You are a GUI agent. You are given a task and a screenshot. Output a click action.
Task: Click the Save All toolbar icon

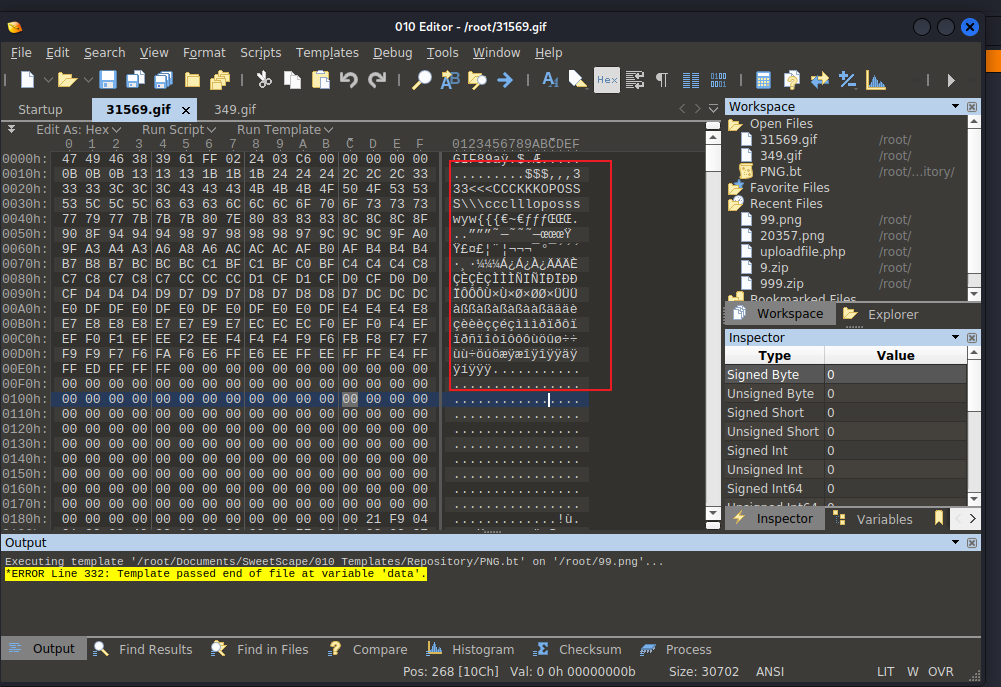[x=163, y=80]
